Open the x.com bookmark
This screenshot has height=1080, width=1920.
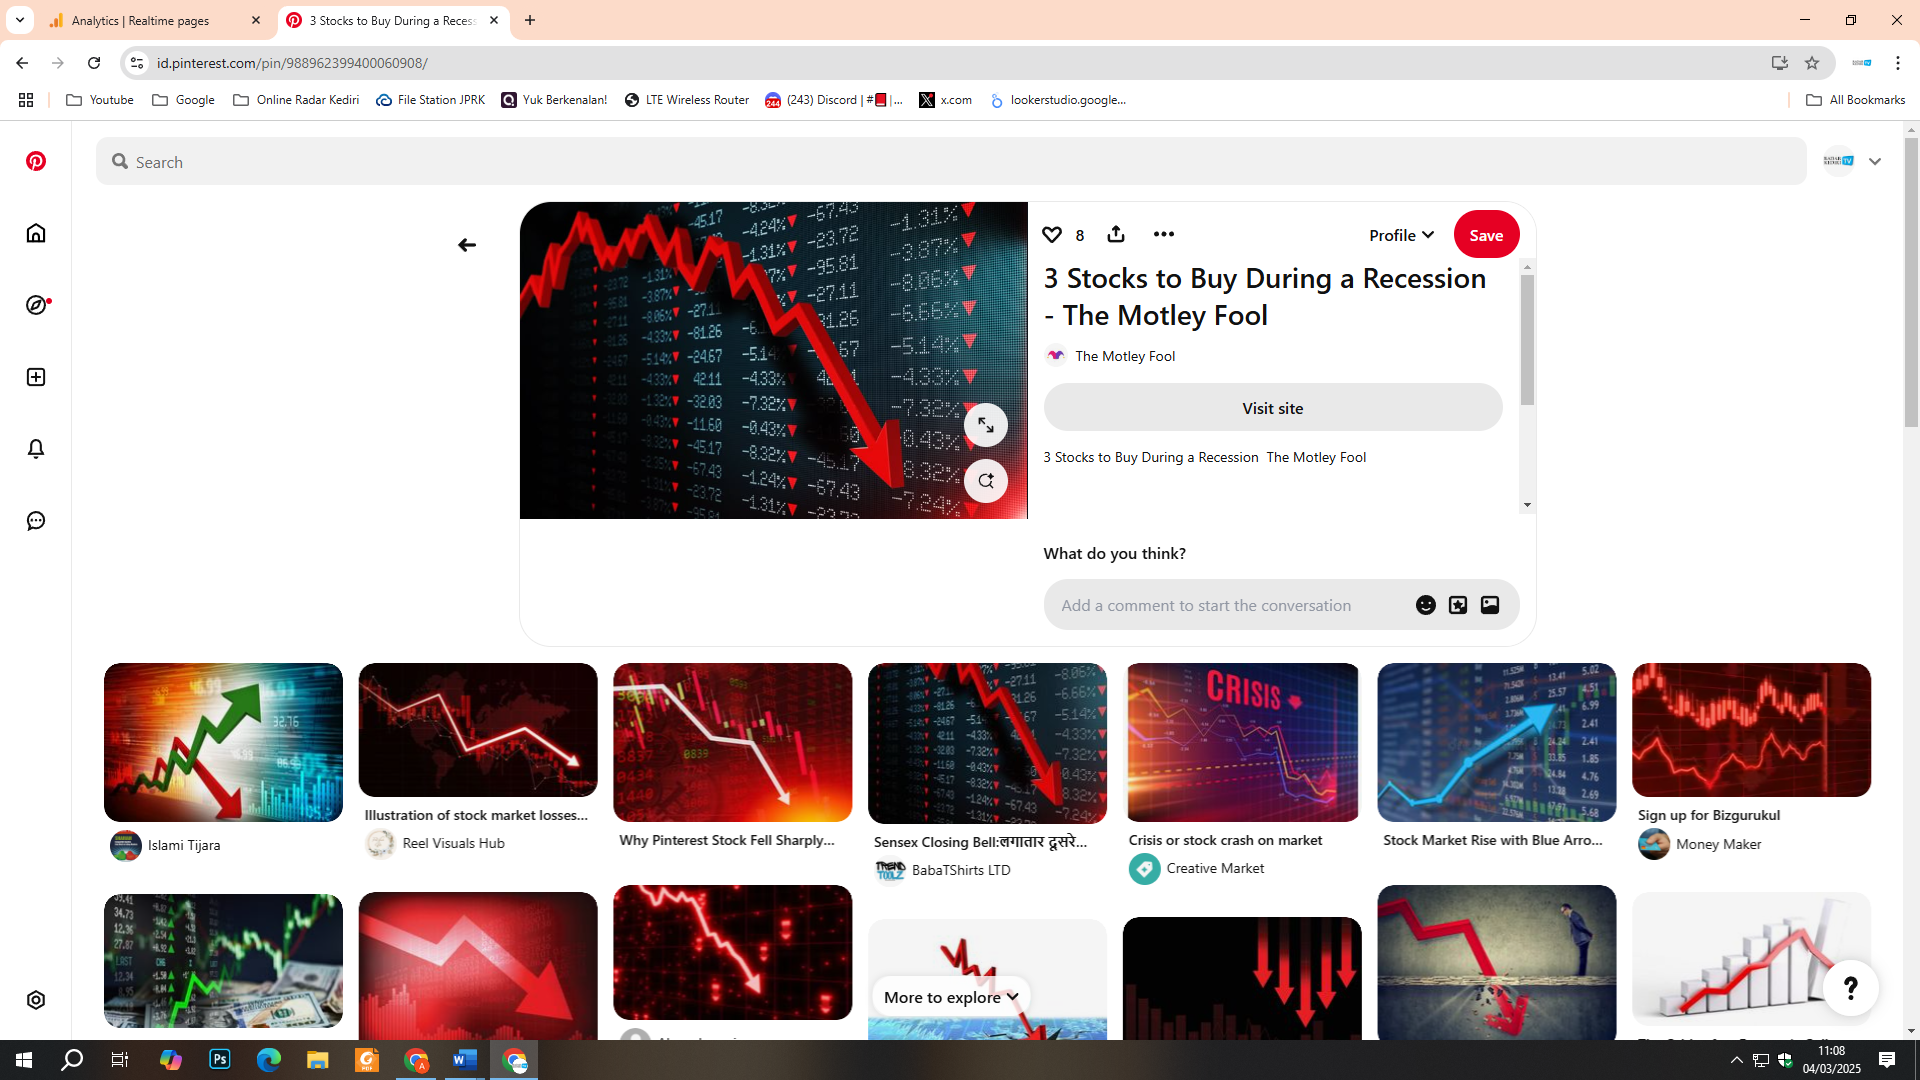coord(946,100)
